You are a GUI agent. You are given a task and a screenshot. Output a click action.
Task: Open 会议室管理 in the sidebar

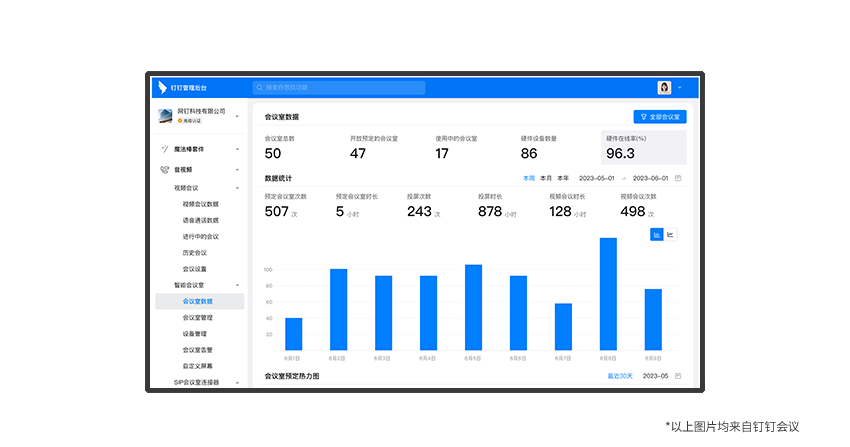[197, 317]
